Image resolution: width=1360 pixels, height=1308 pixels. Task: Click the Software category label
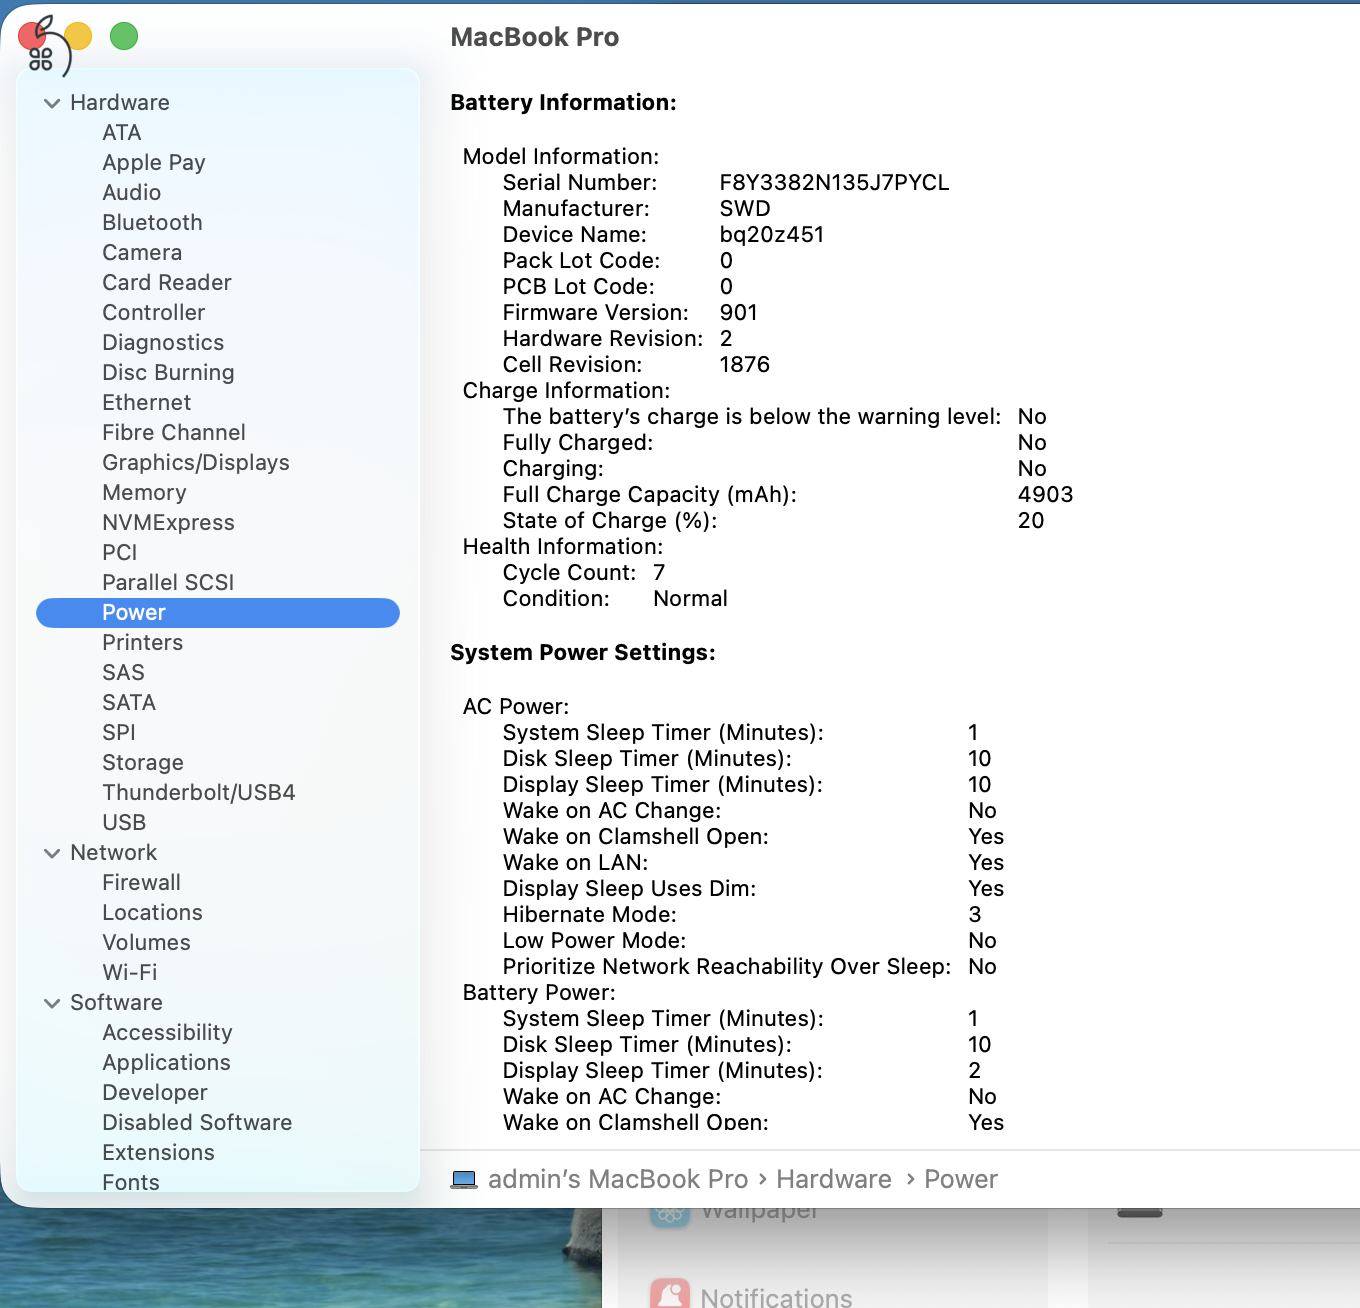(x=116, y=1003)
